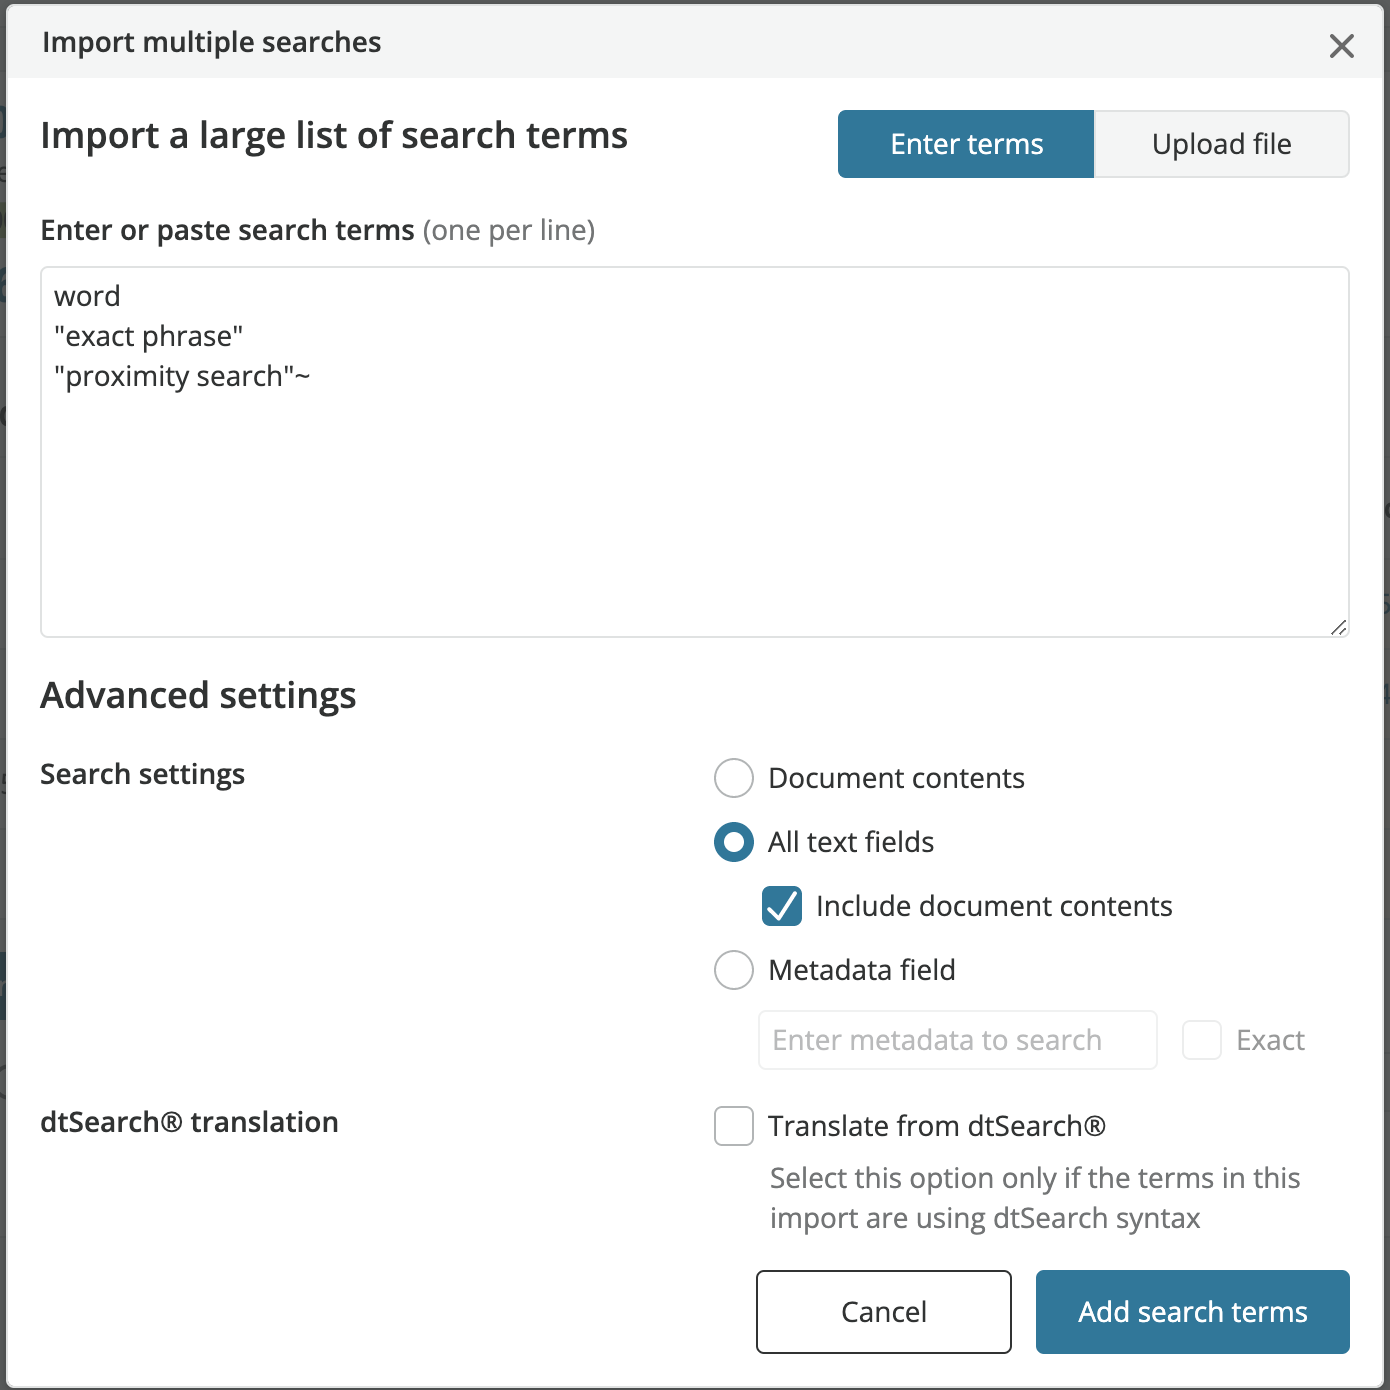Enable Translate from dtSearch option

(733, 1126)
